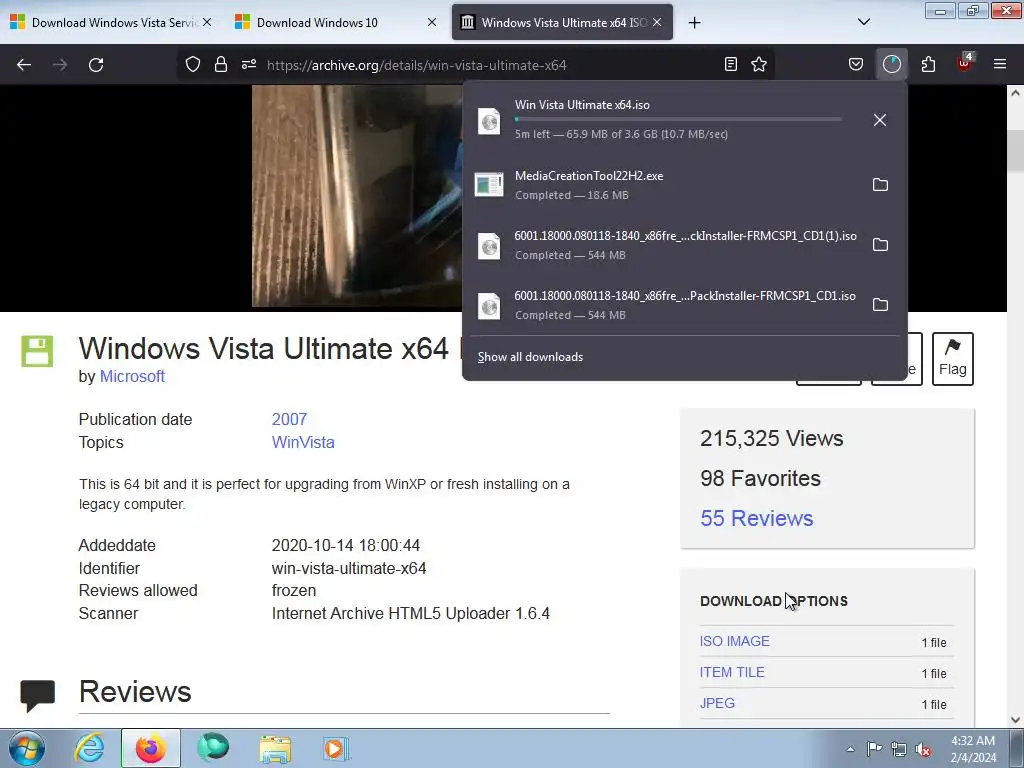
Task: Open the Microsoft creator link
Action: 132,377
